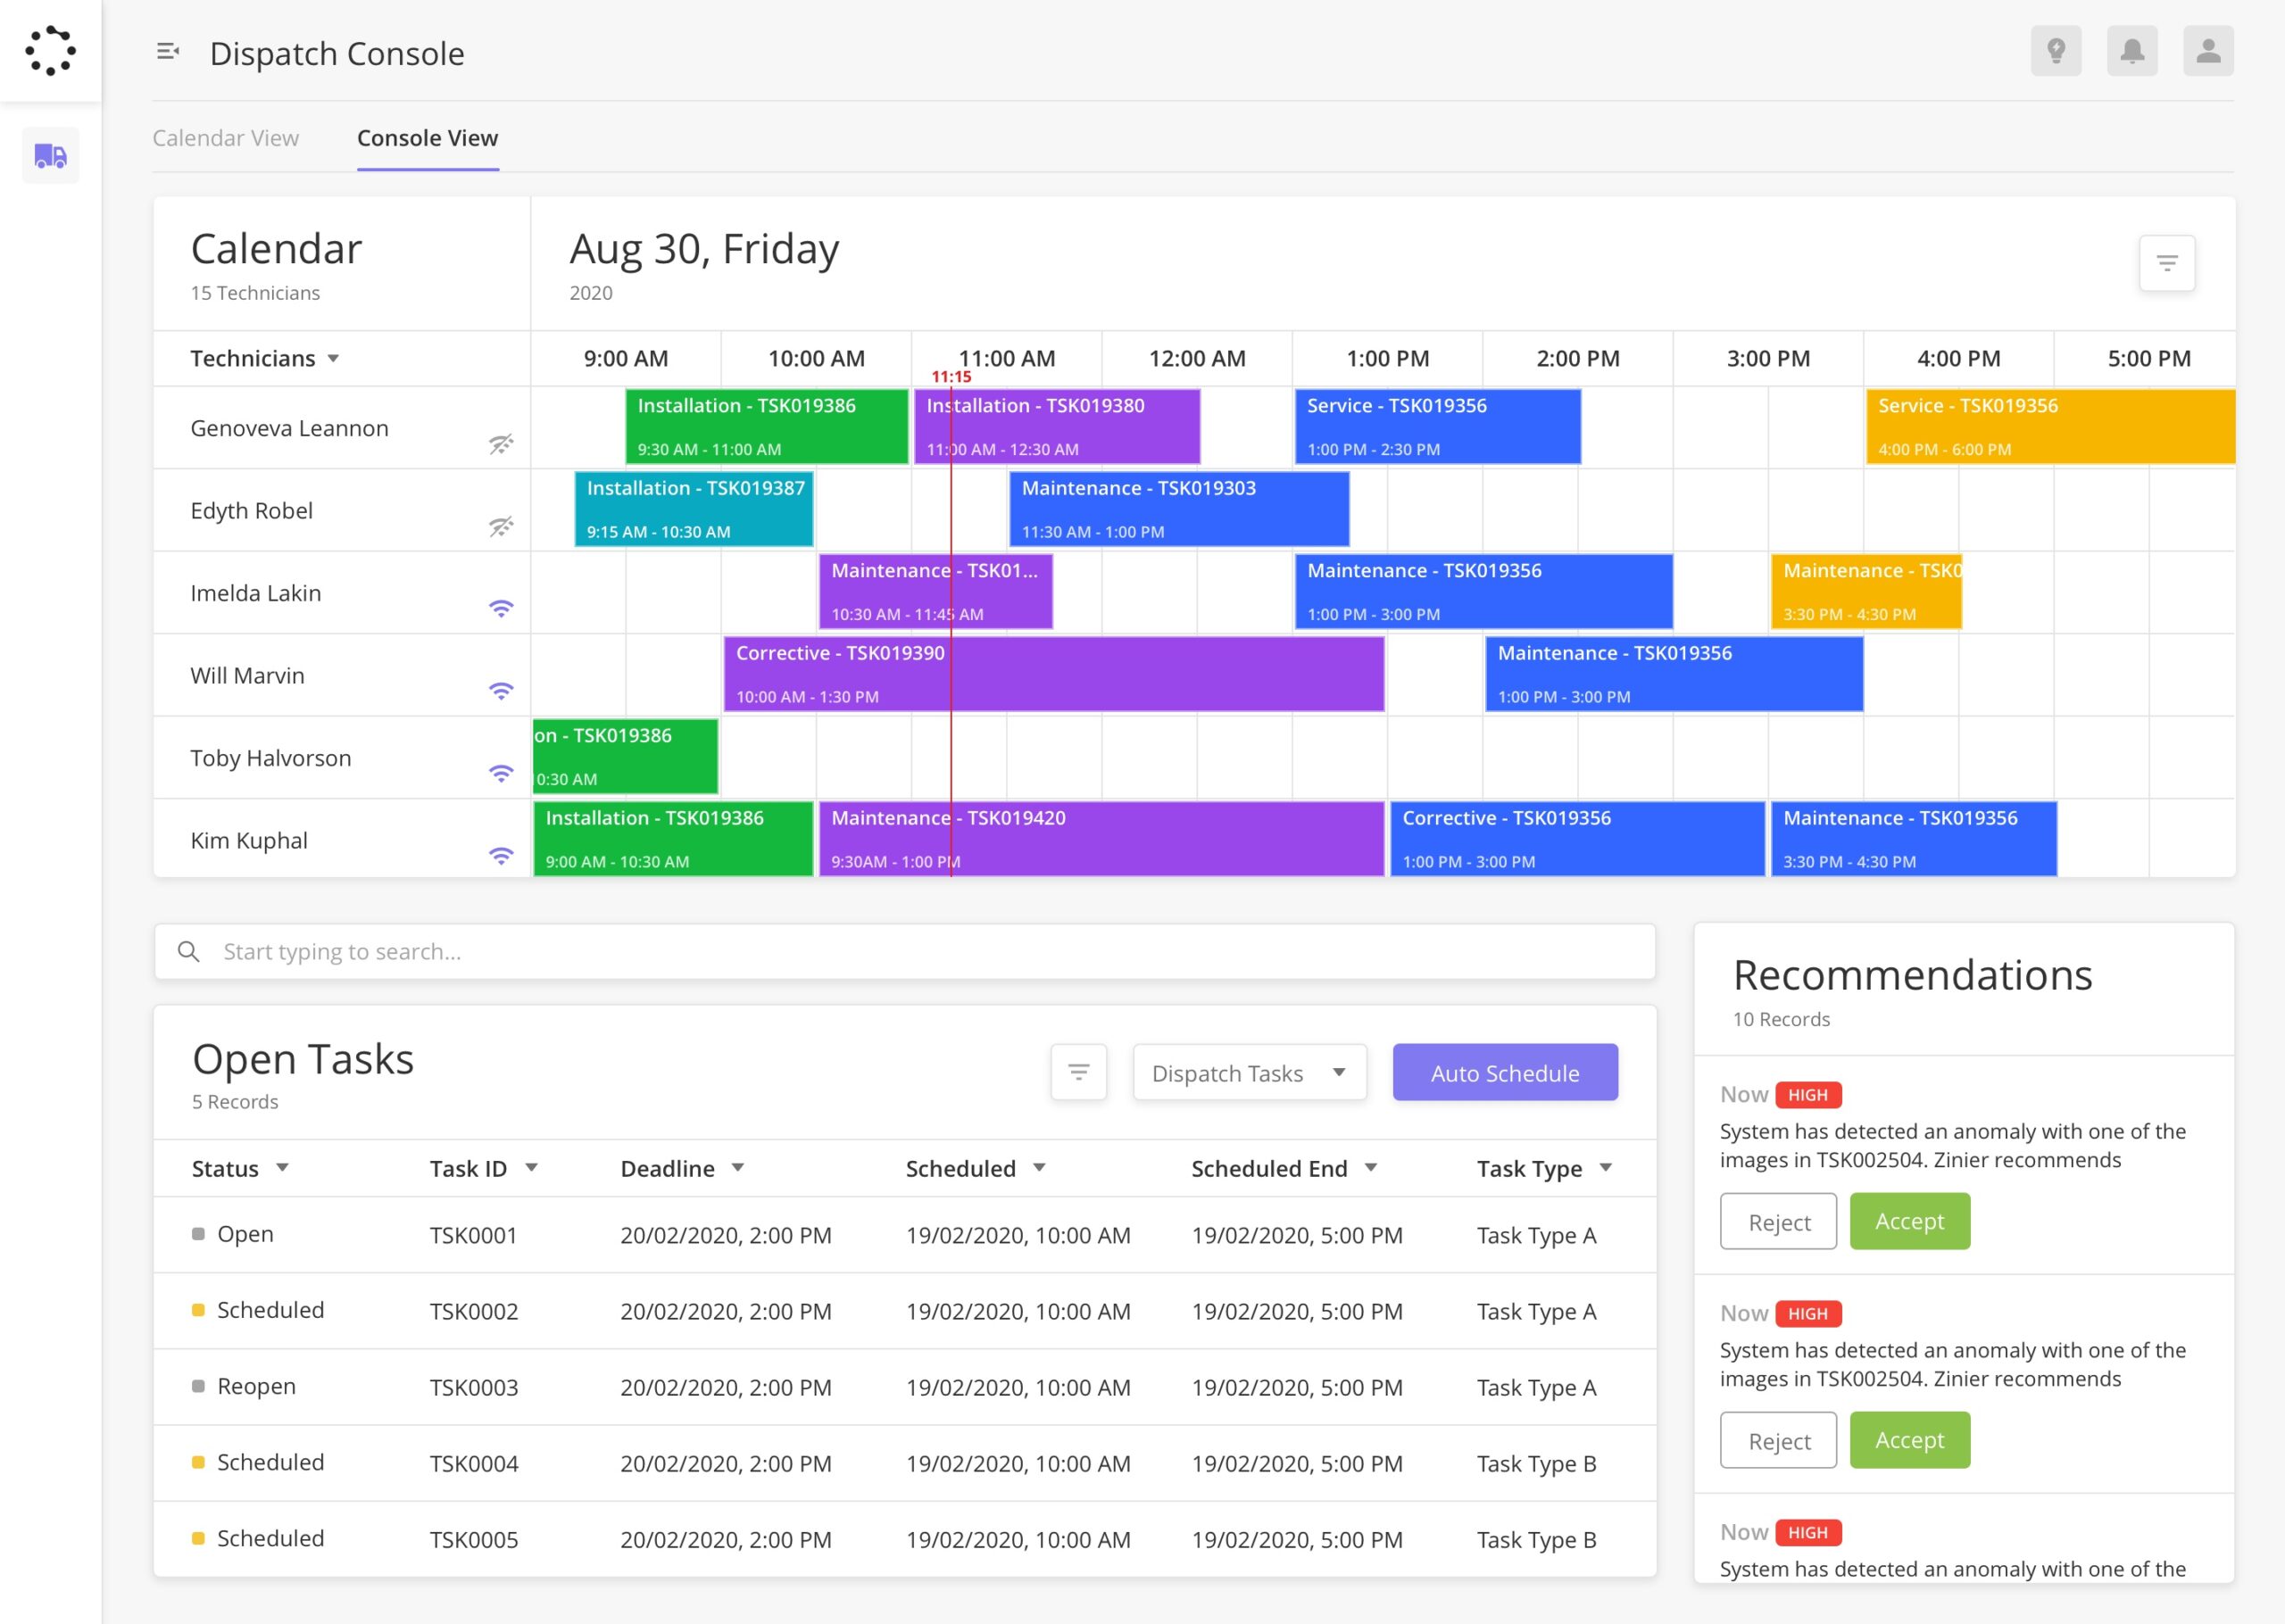The width and height of the screenshot is (2285, 1624).
Task: Click the 11:15 current time marker
Action: point(951,377)
